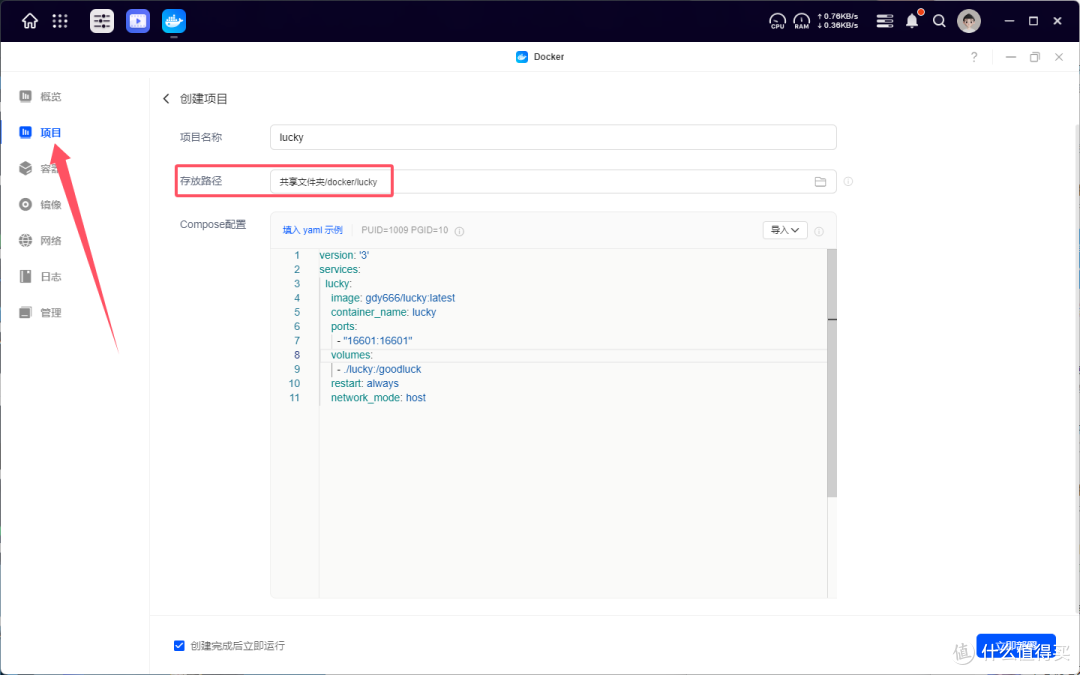Click info icon next to PUID PGID
The height and width of the screenshot is (675, 1080).
459,231
